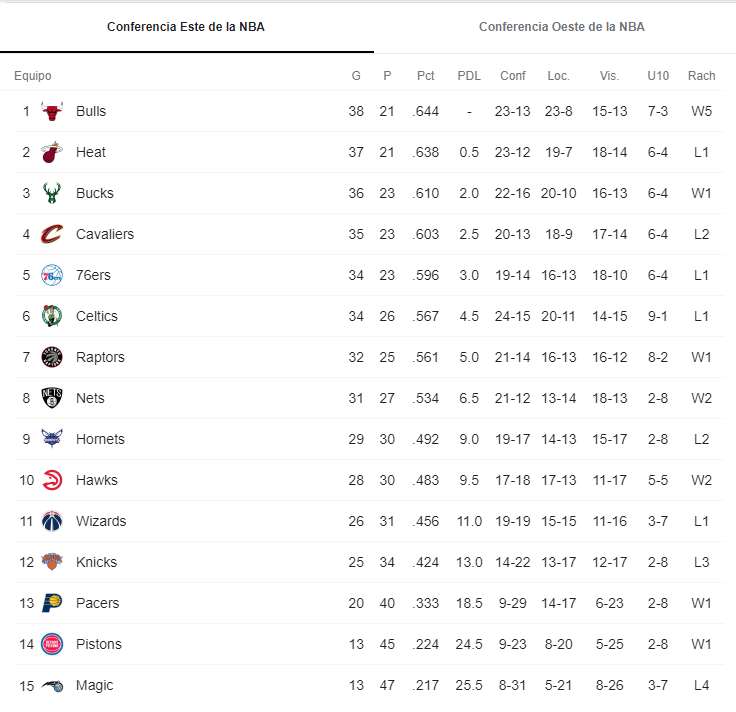Click the Rach column header

[701, 76]
